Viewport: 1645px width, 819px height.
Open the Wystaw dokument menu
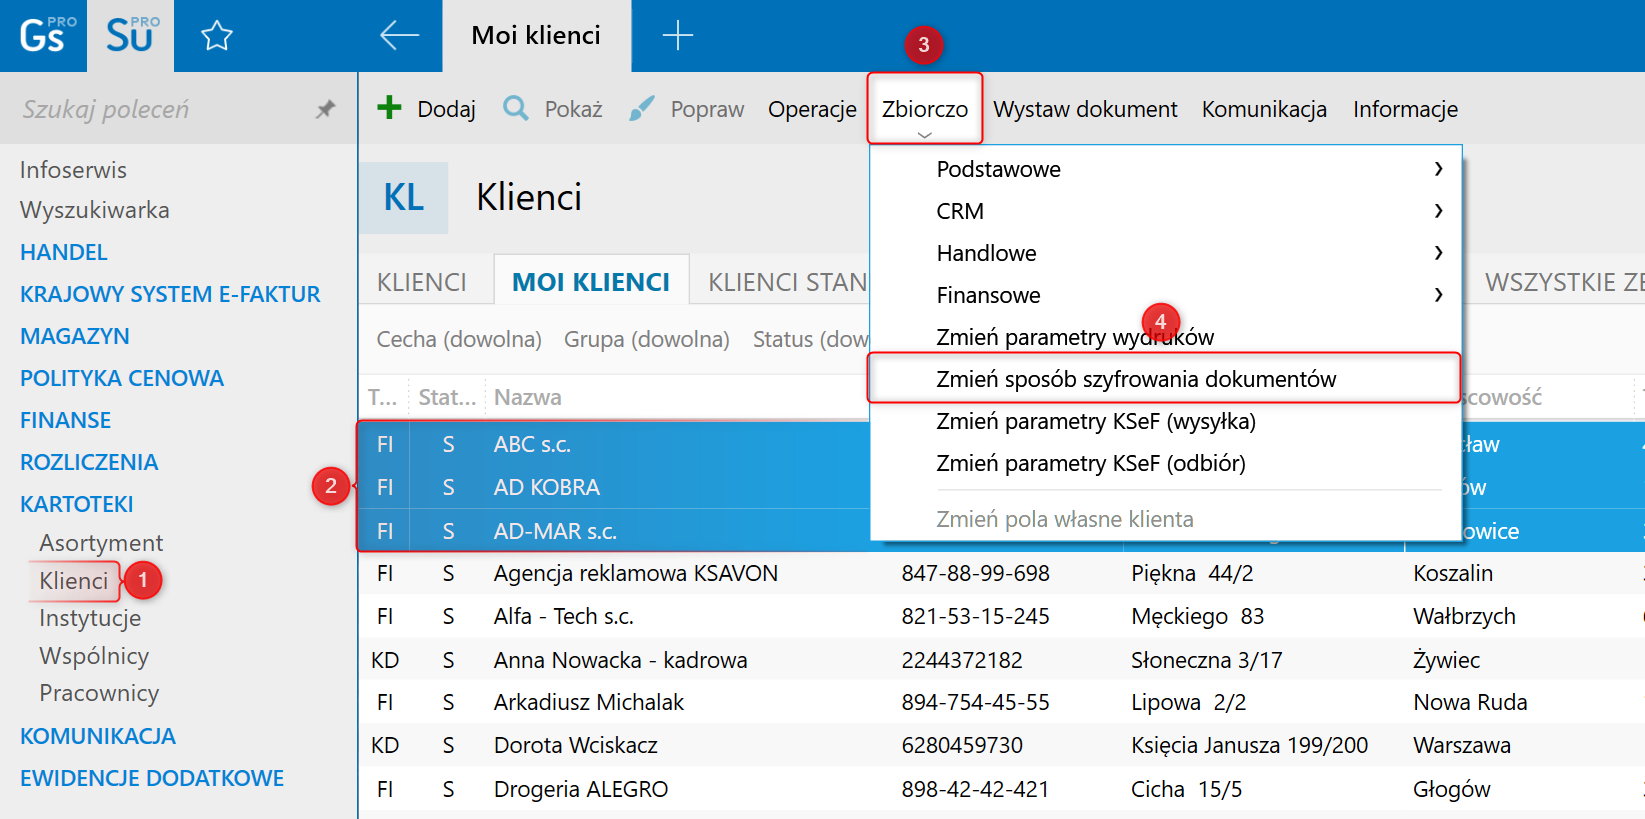(1085, 109)
